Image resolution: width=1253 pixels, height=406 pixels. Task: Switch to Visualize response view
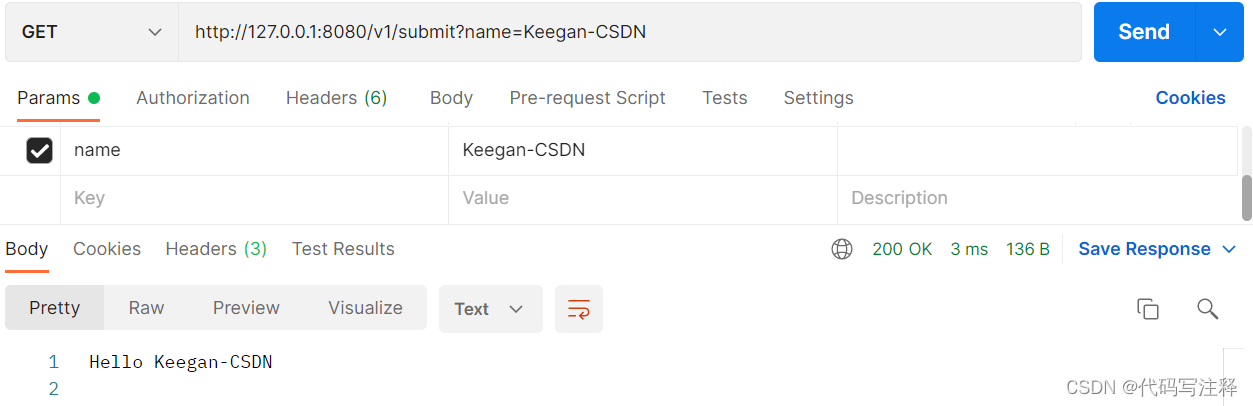(x=365, y=308)
